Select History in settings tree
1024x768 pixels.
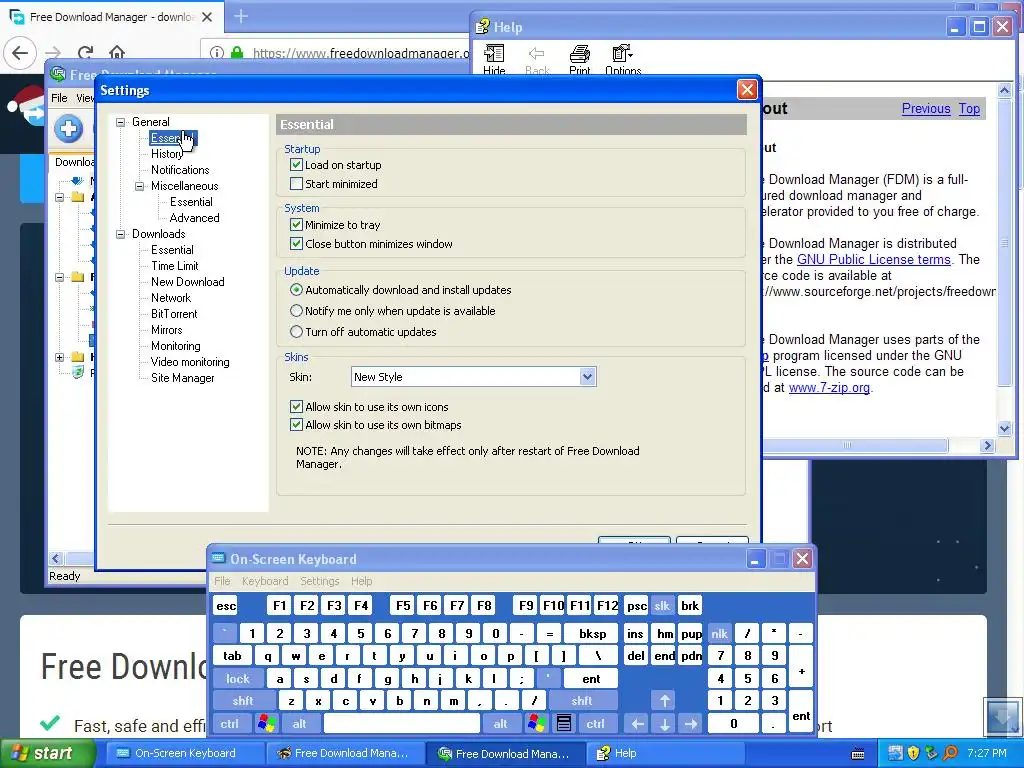167,154
